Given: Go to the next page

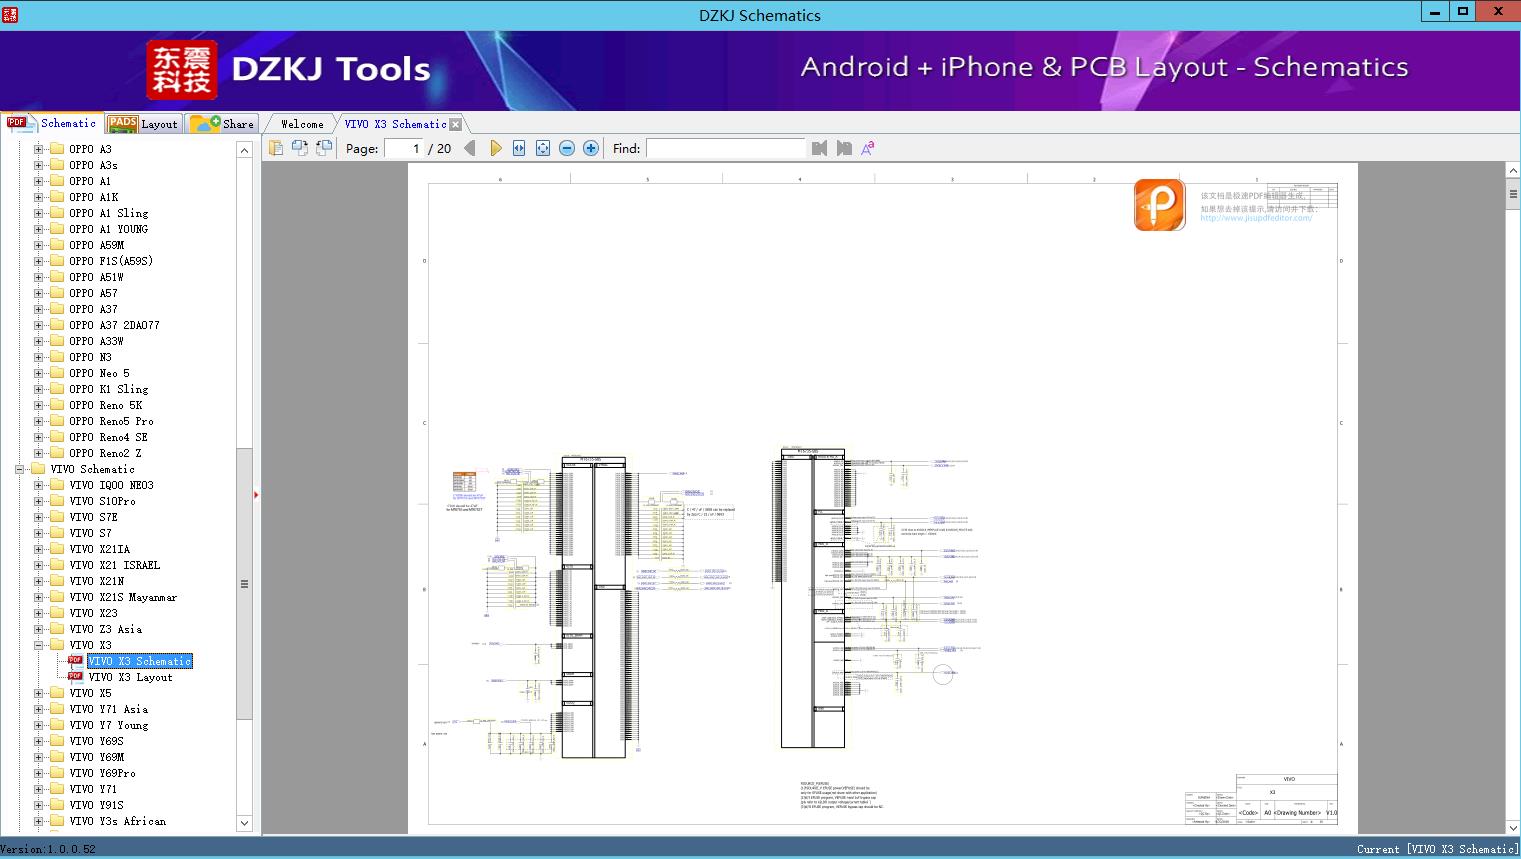Looking at the screenshot, I should tap(495, 148).
